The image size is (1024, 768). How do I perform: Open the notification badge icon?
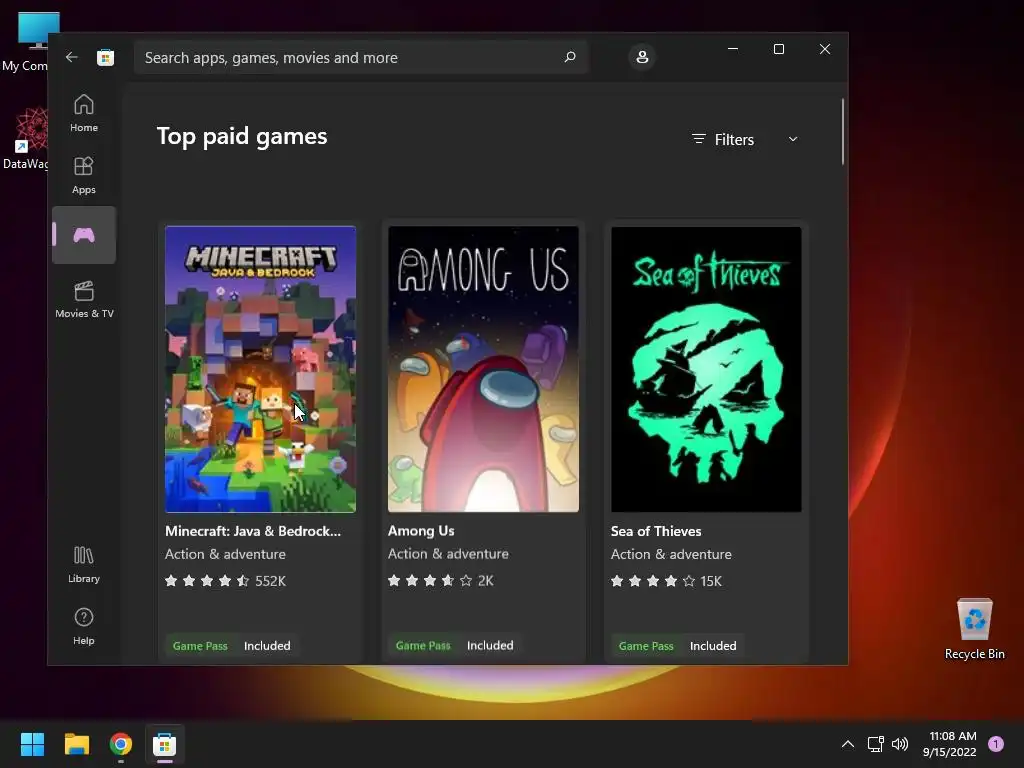(996, 743)
